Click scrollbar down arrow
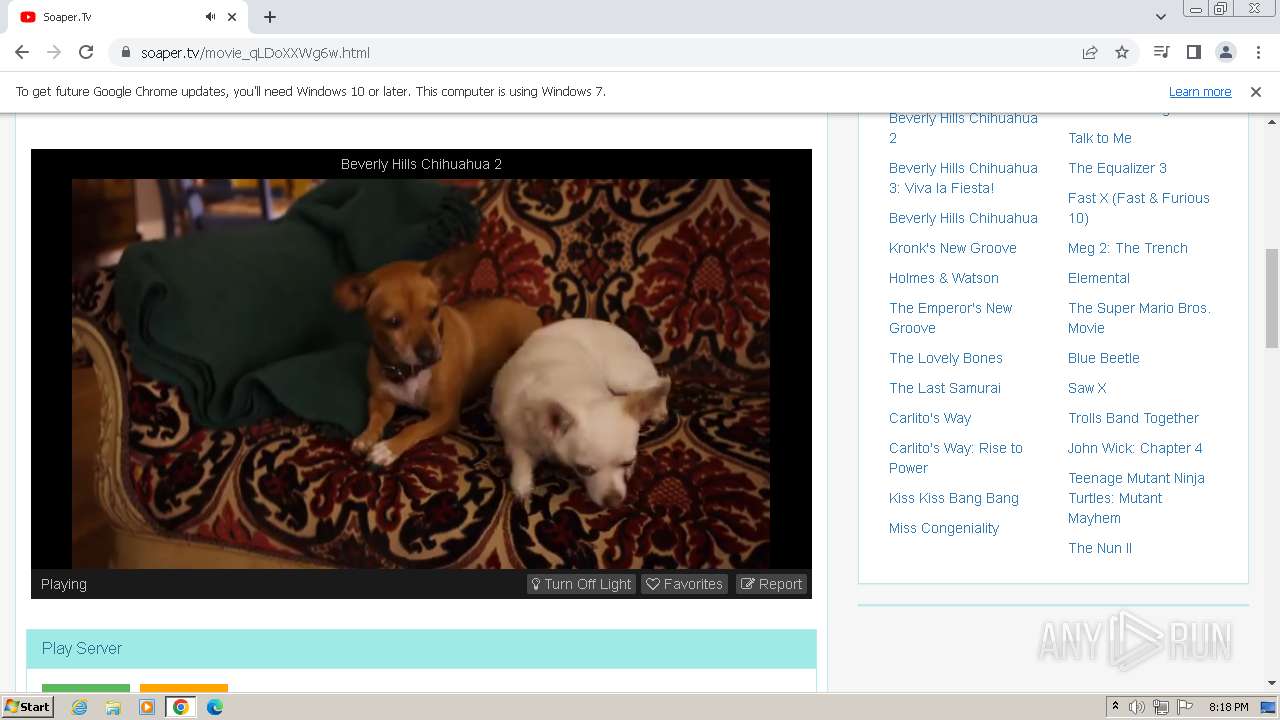Image resolution: width=1280 pixels, height=720 pixels. [x=1272, y=683]
